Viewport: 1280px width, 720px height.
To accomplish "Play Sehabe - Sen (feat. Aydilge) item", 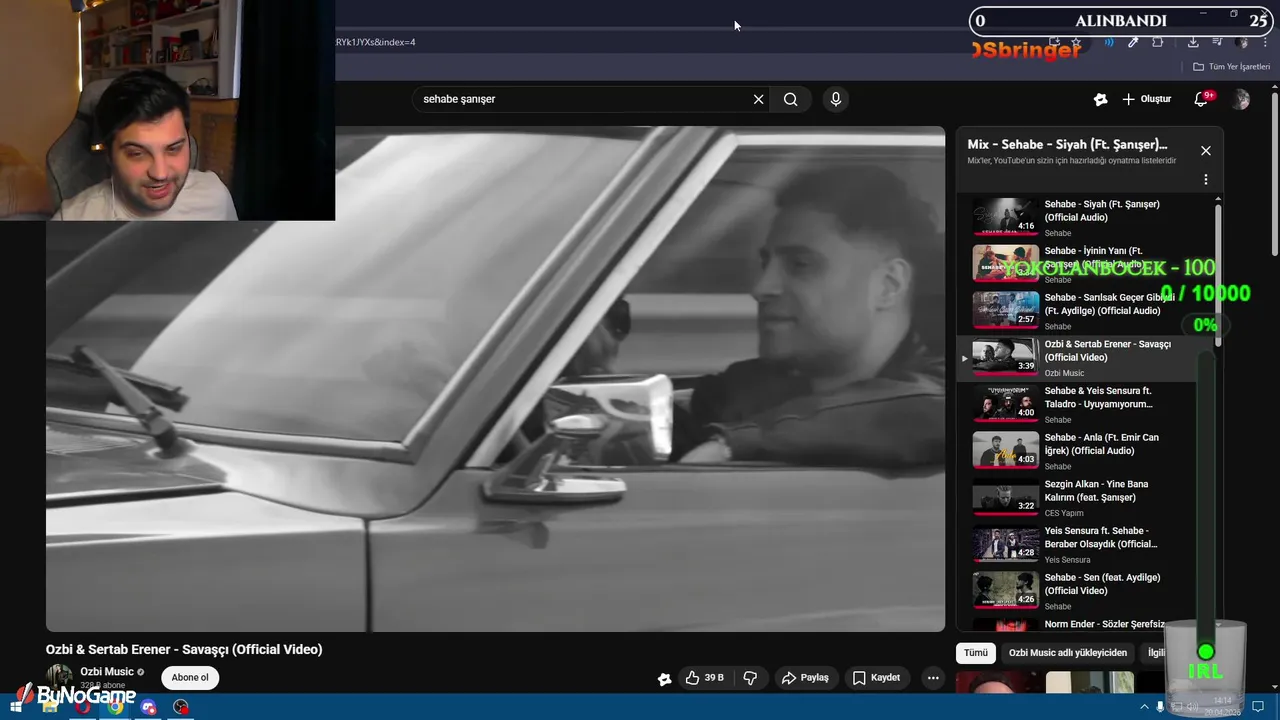I will point(1084,591).
